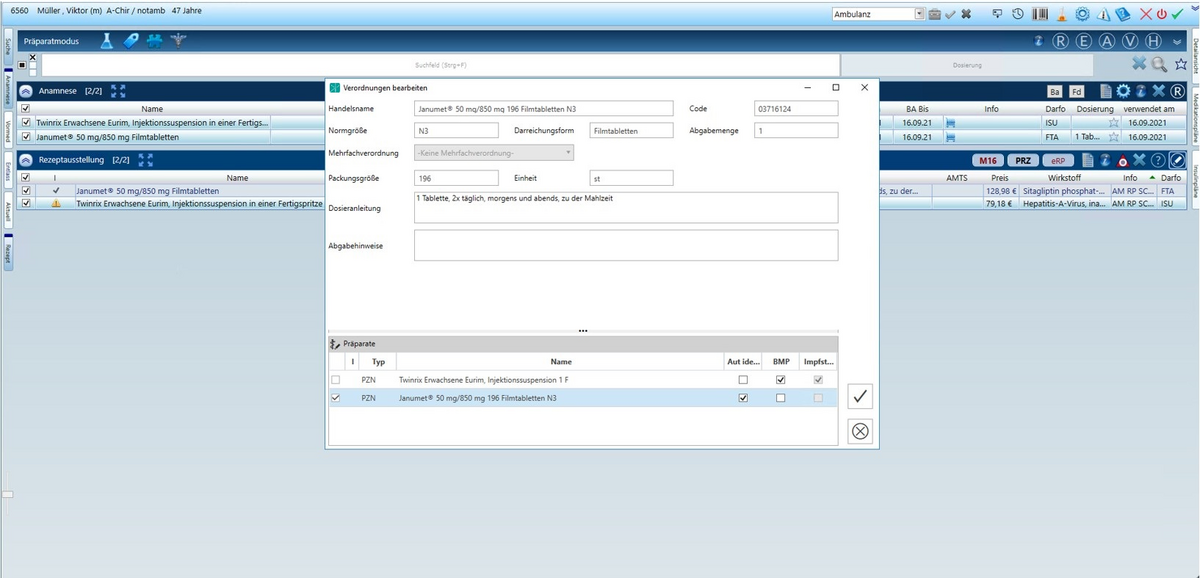
Task: Open the Detailansicht tab on right edge
Action: click(x=1194, y=58)
